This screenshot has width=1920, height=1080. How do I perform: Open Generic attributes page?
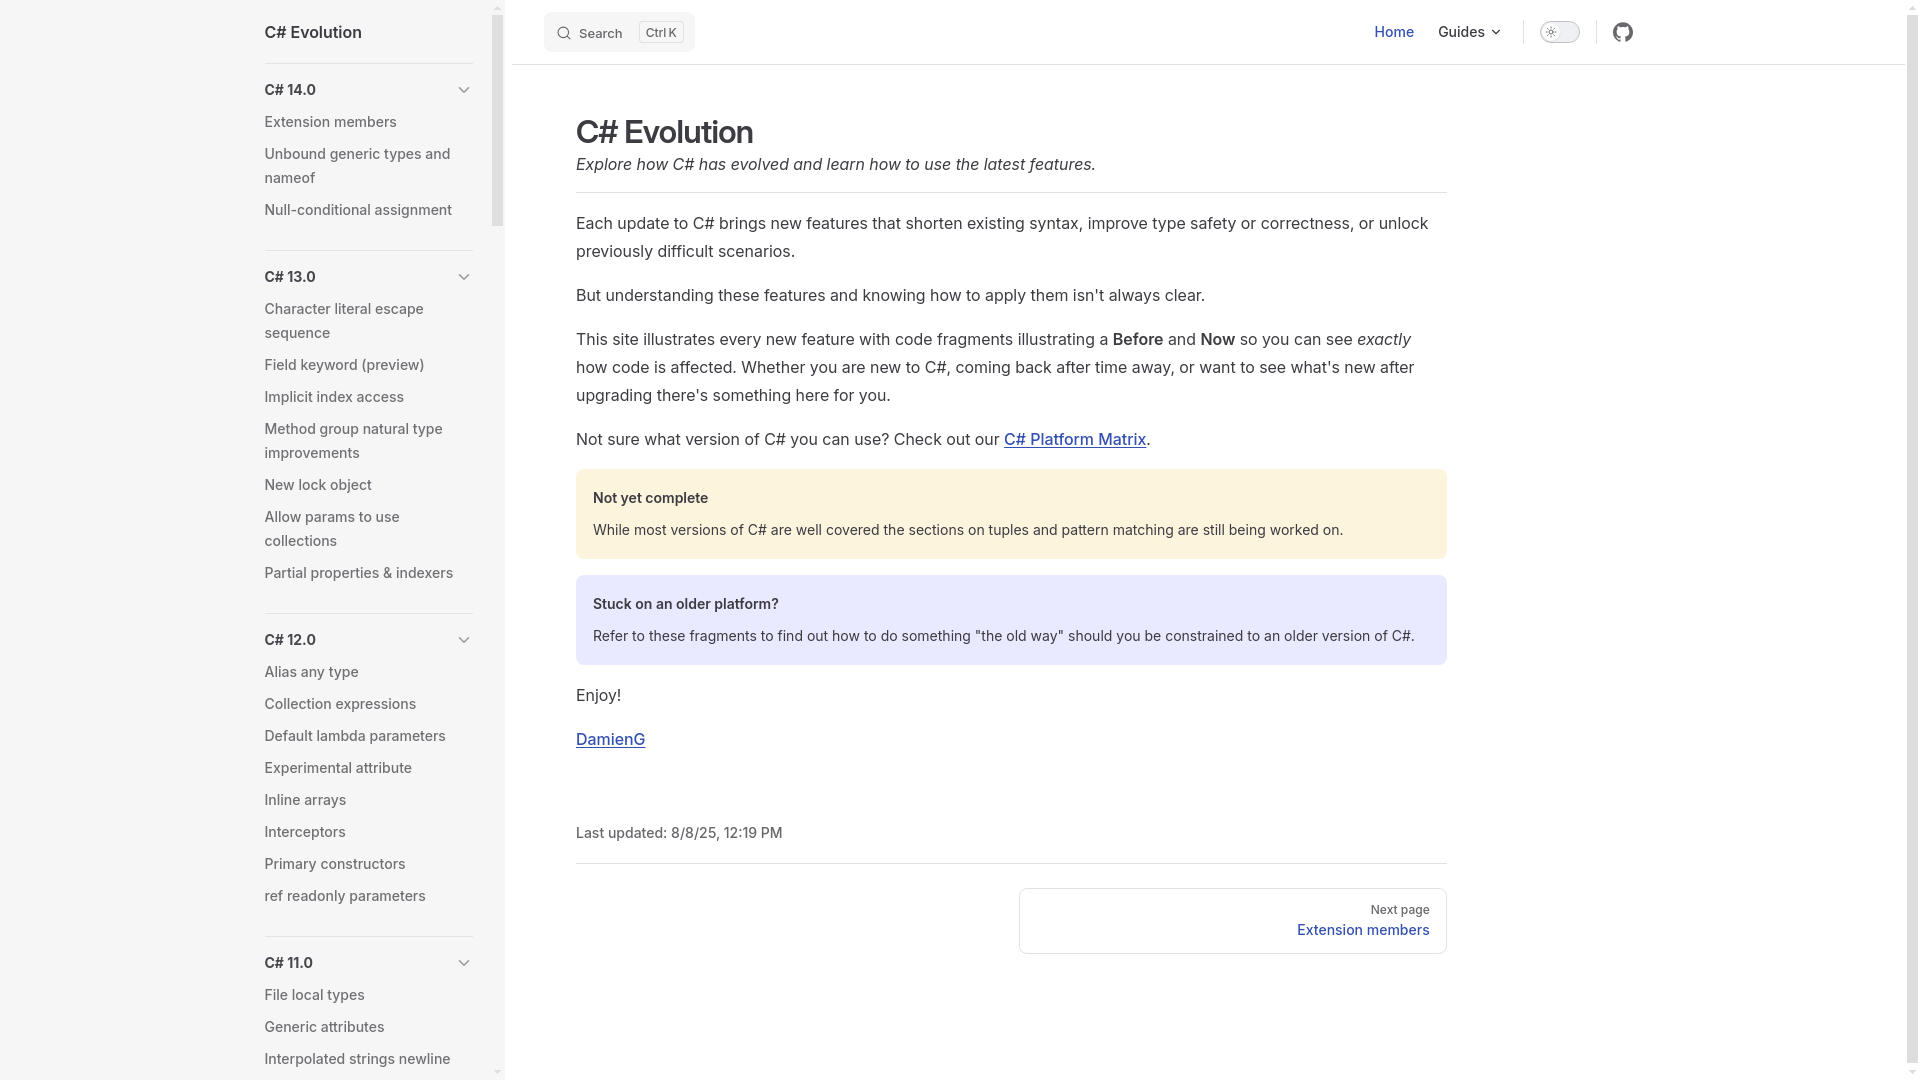click(x=324, y=1027)
